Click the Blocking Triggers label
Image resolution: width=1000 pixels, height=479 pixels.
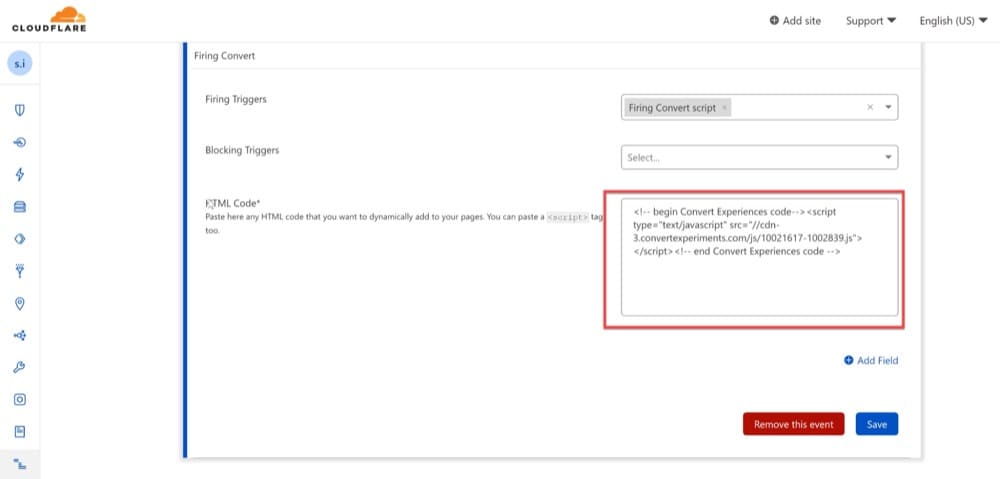[x=242, y=151]
